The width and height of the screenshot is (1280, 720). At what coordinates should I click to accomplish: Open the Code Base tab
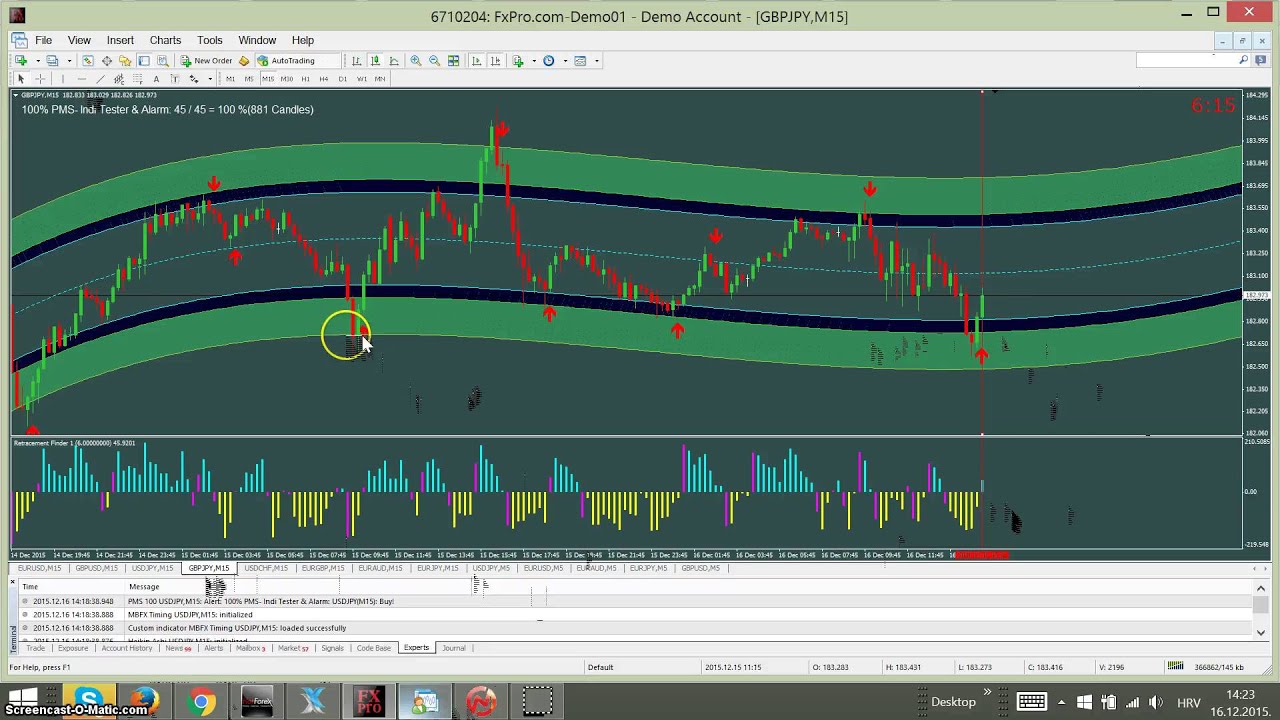pyautogui.click(x=373, y=648)
